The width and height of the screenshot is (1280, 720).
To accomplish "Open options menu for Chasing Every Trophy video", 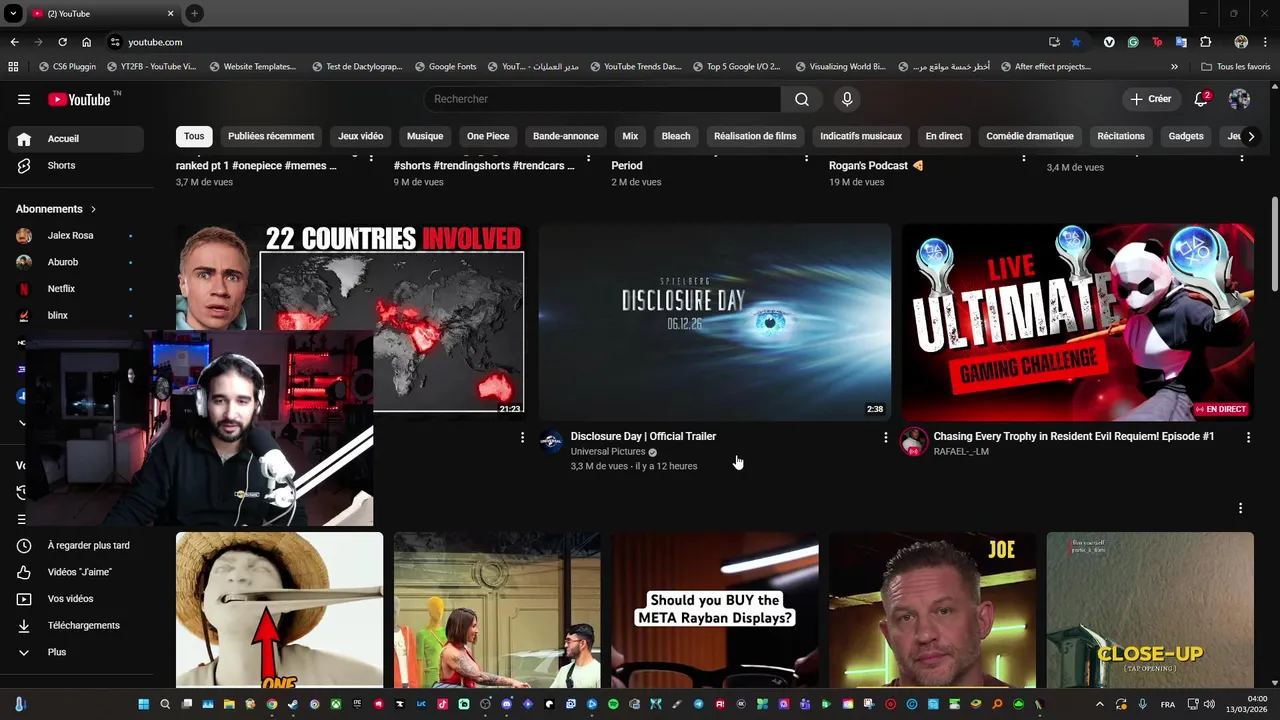I will (1248, 437).
